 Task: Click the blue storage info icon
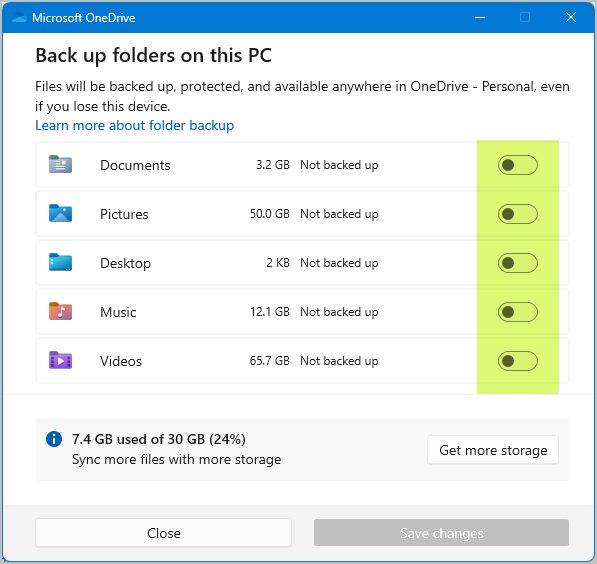pyautogui.click(x=54, y=439)
